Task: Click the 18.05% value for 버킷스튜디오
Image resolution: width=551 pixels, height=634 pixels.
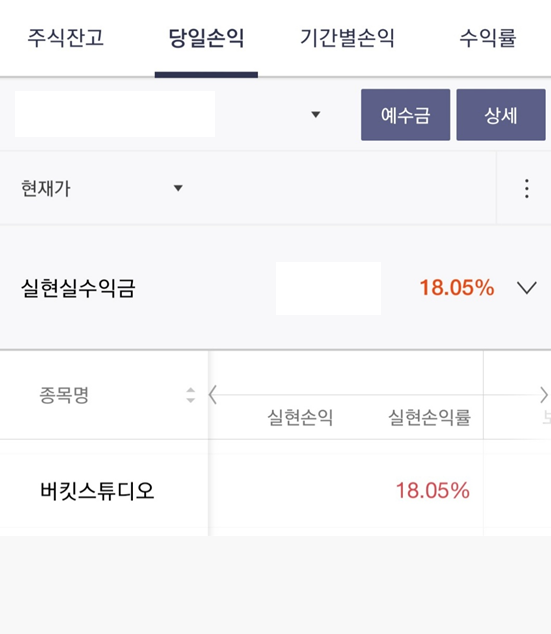Action: 433,490
